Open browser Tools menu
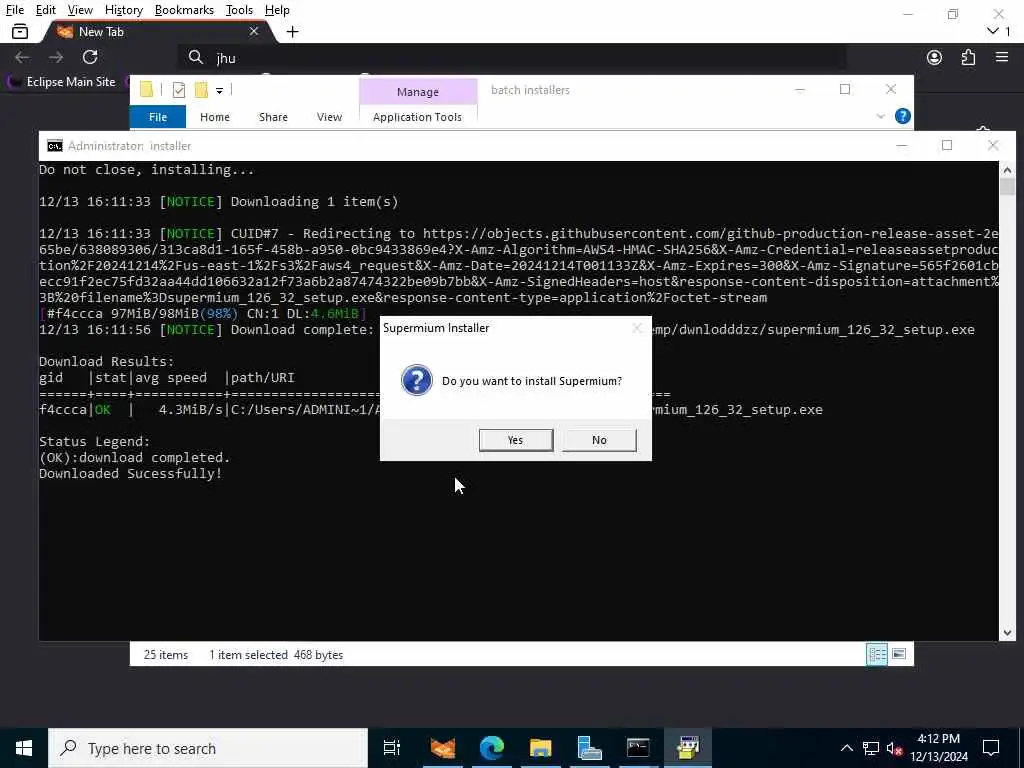 point(239,10)
